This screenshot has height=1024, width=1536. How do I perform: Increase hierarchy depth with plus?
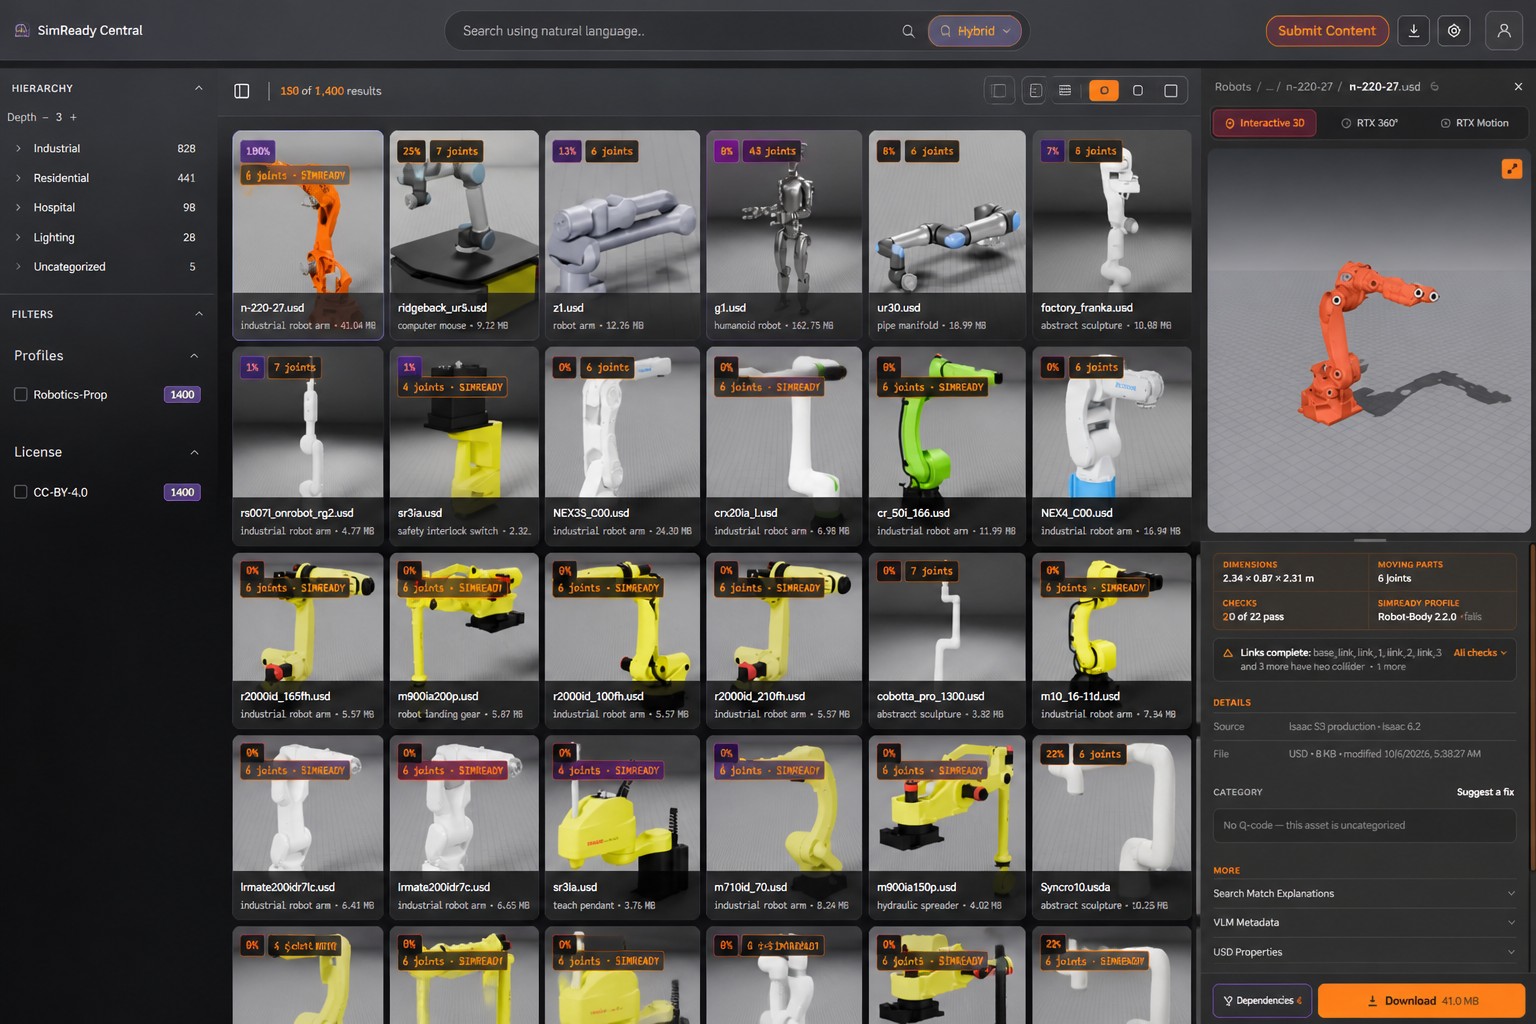click(x=73, y=117)
